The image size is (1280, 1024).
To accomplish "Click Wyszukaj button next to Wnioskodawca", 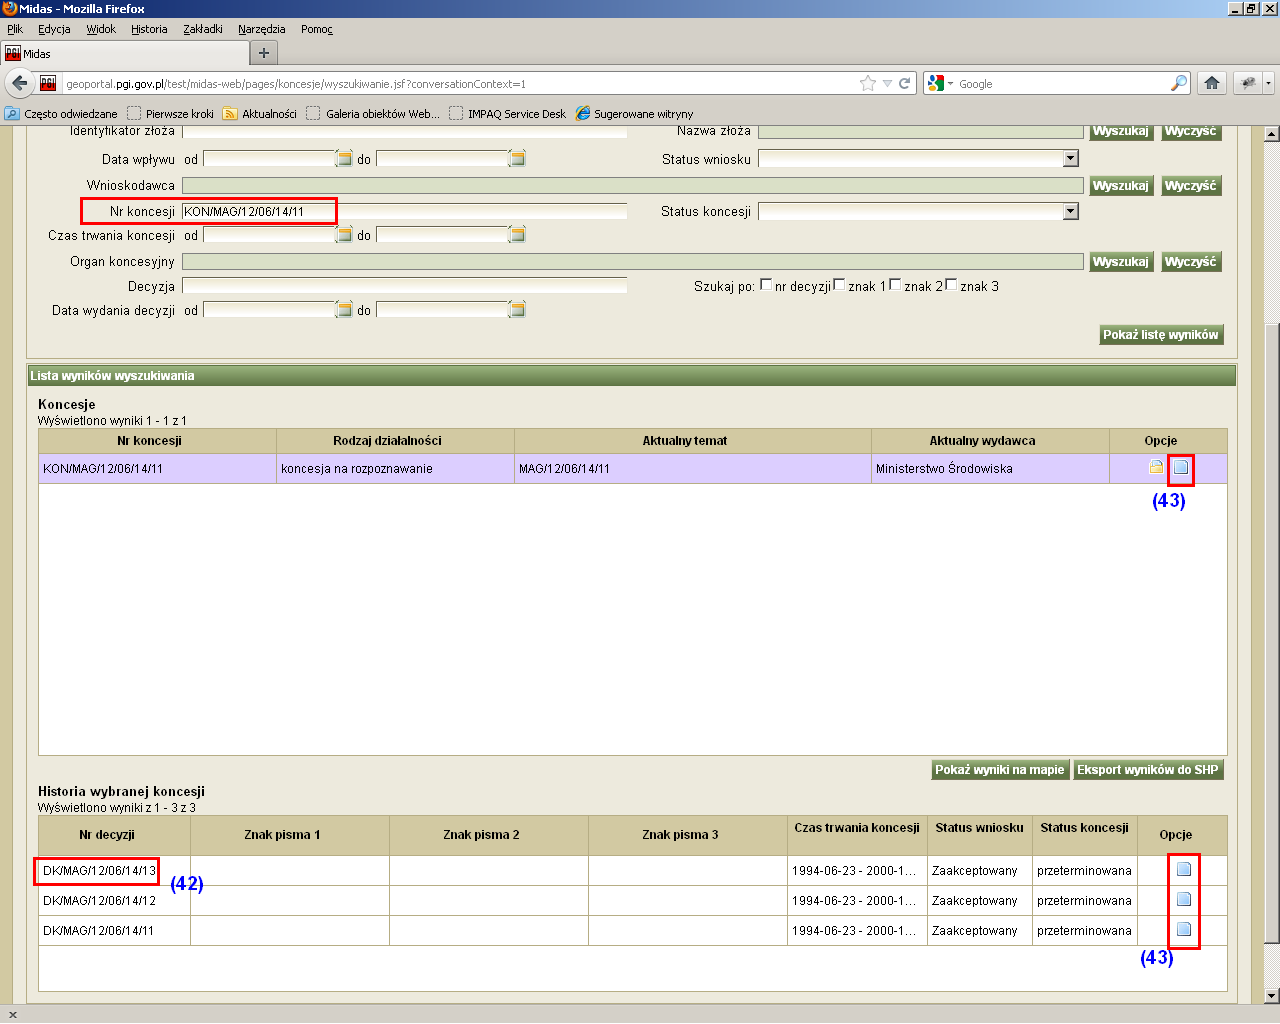I will click(x=1121, y=185).
